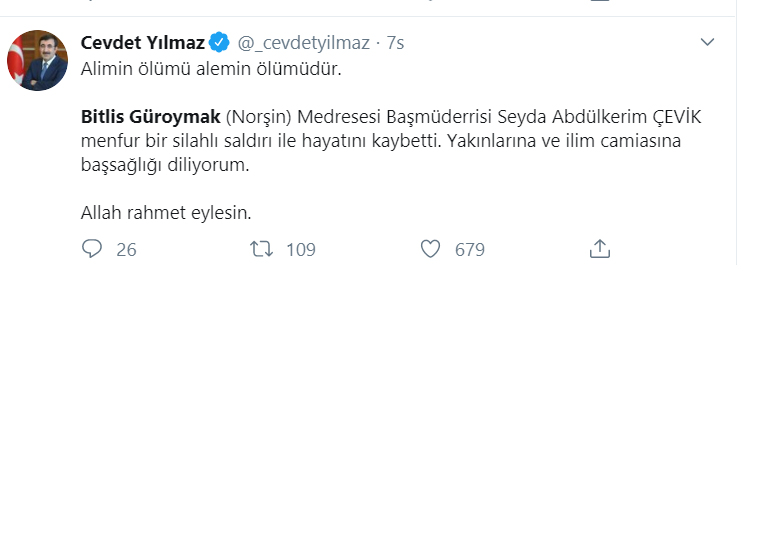The image size is (763, 537).
Task: Click the reply count 26
Action: 126,250
